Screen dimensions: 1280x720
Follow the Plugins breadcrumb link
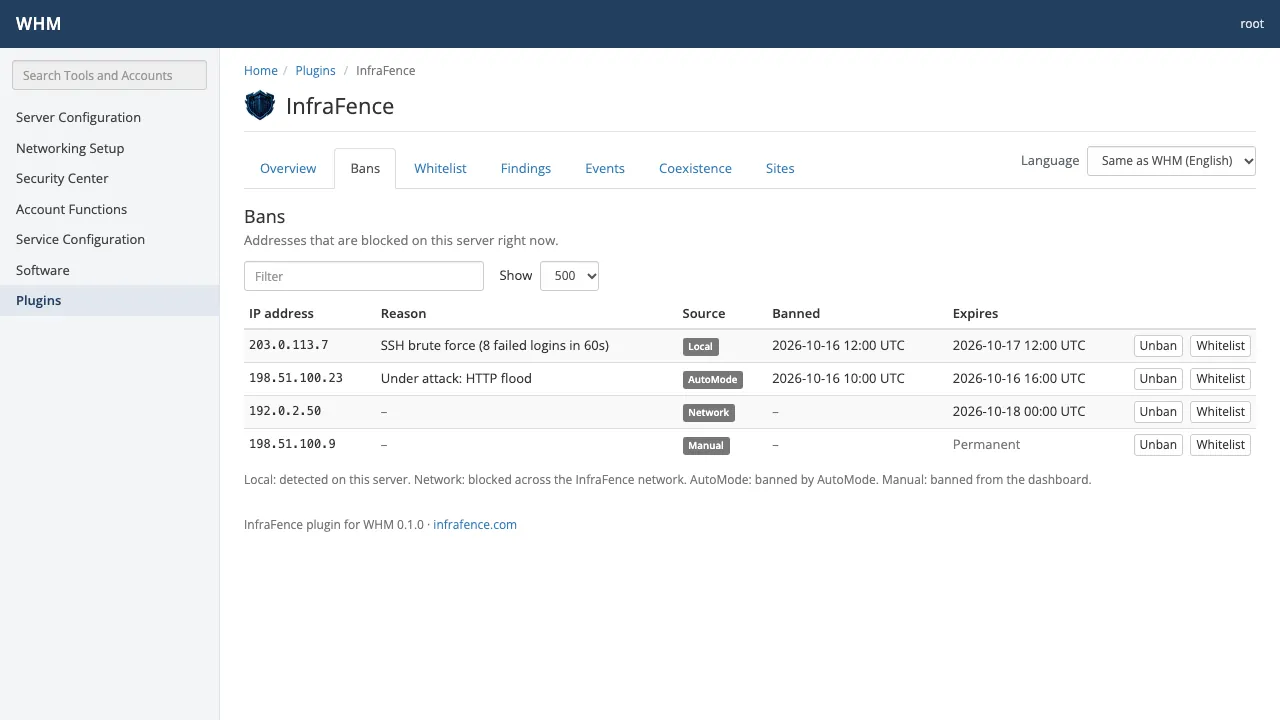coord(315,71)
